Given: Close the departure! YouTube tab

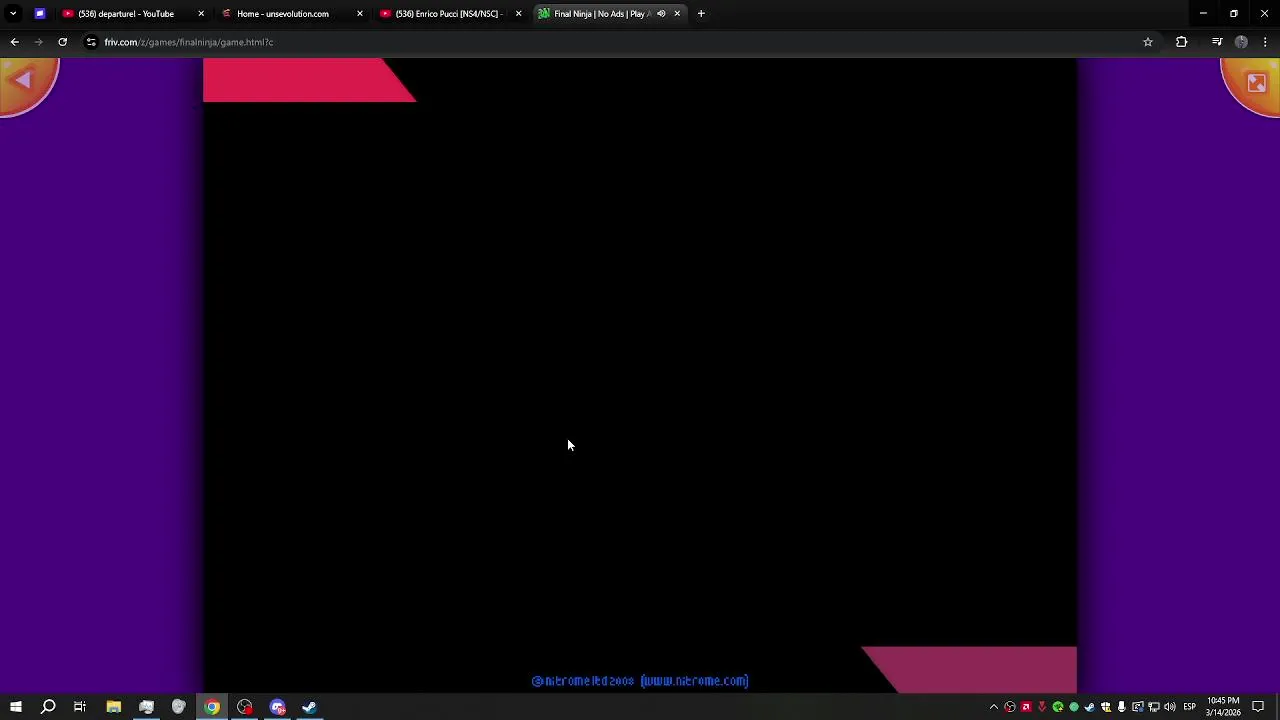Looking at the screenshot, I should tap(201, 14).
